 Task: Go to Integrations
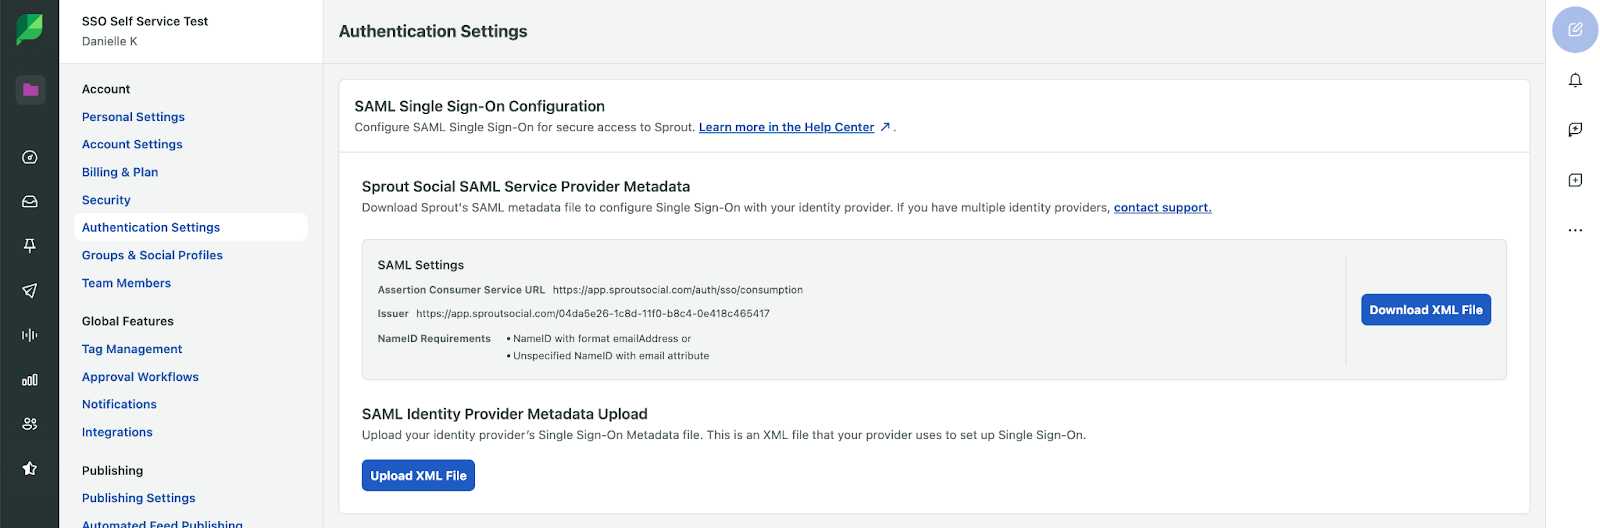[x=117, y=432]
